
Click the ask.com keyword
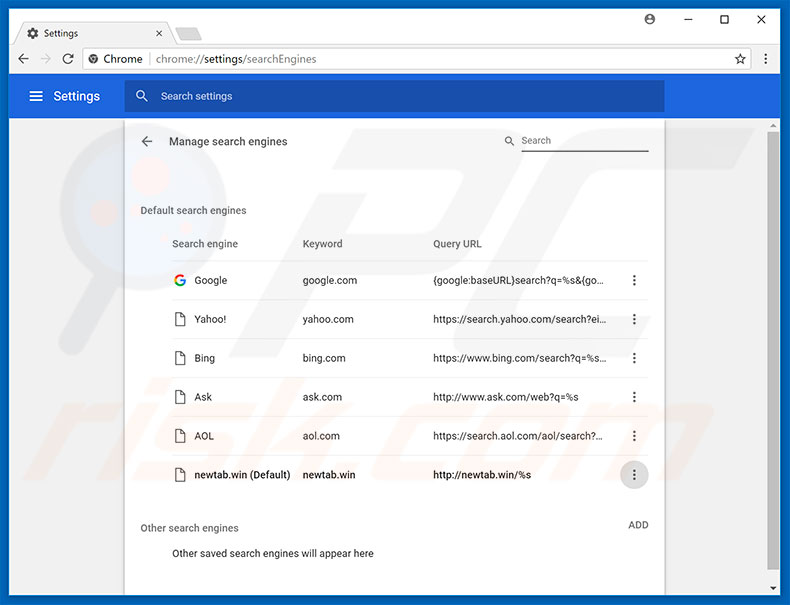pos(322,397)
